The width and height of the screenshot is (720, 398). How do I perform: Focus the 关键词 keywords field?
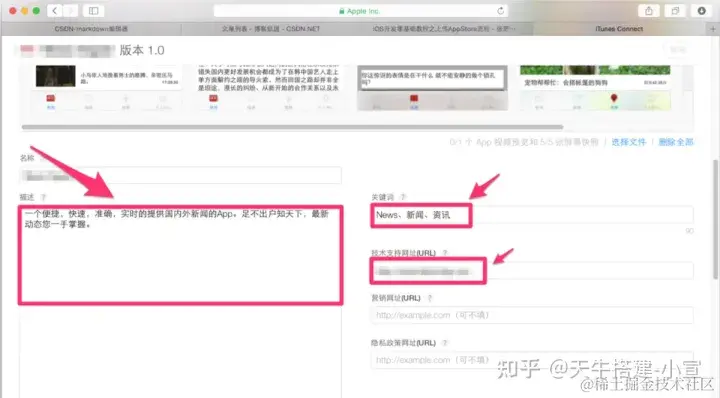(532, 215)
